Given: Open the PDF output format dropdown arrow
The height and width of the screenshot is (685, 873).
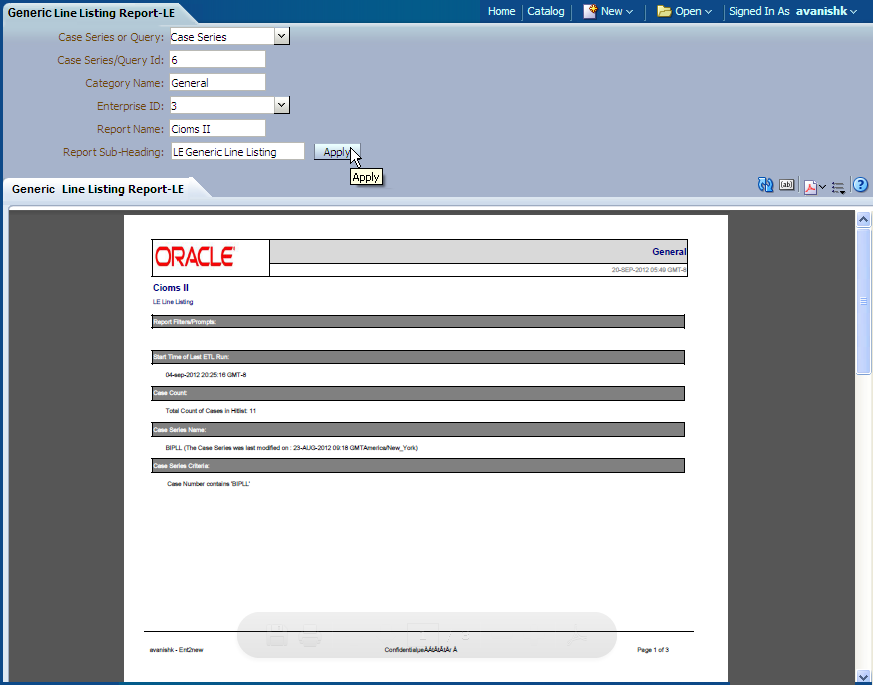Looking at the screenshot, I should point(822,187).
